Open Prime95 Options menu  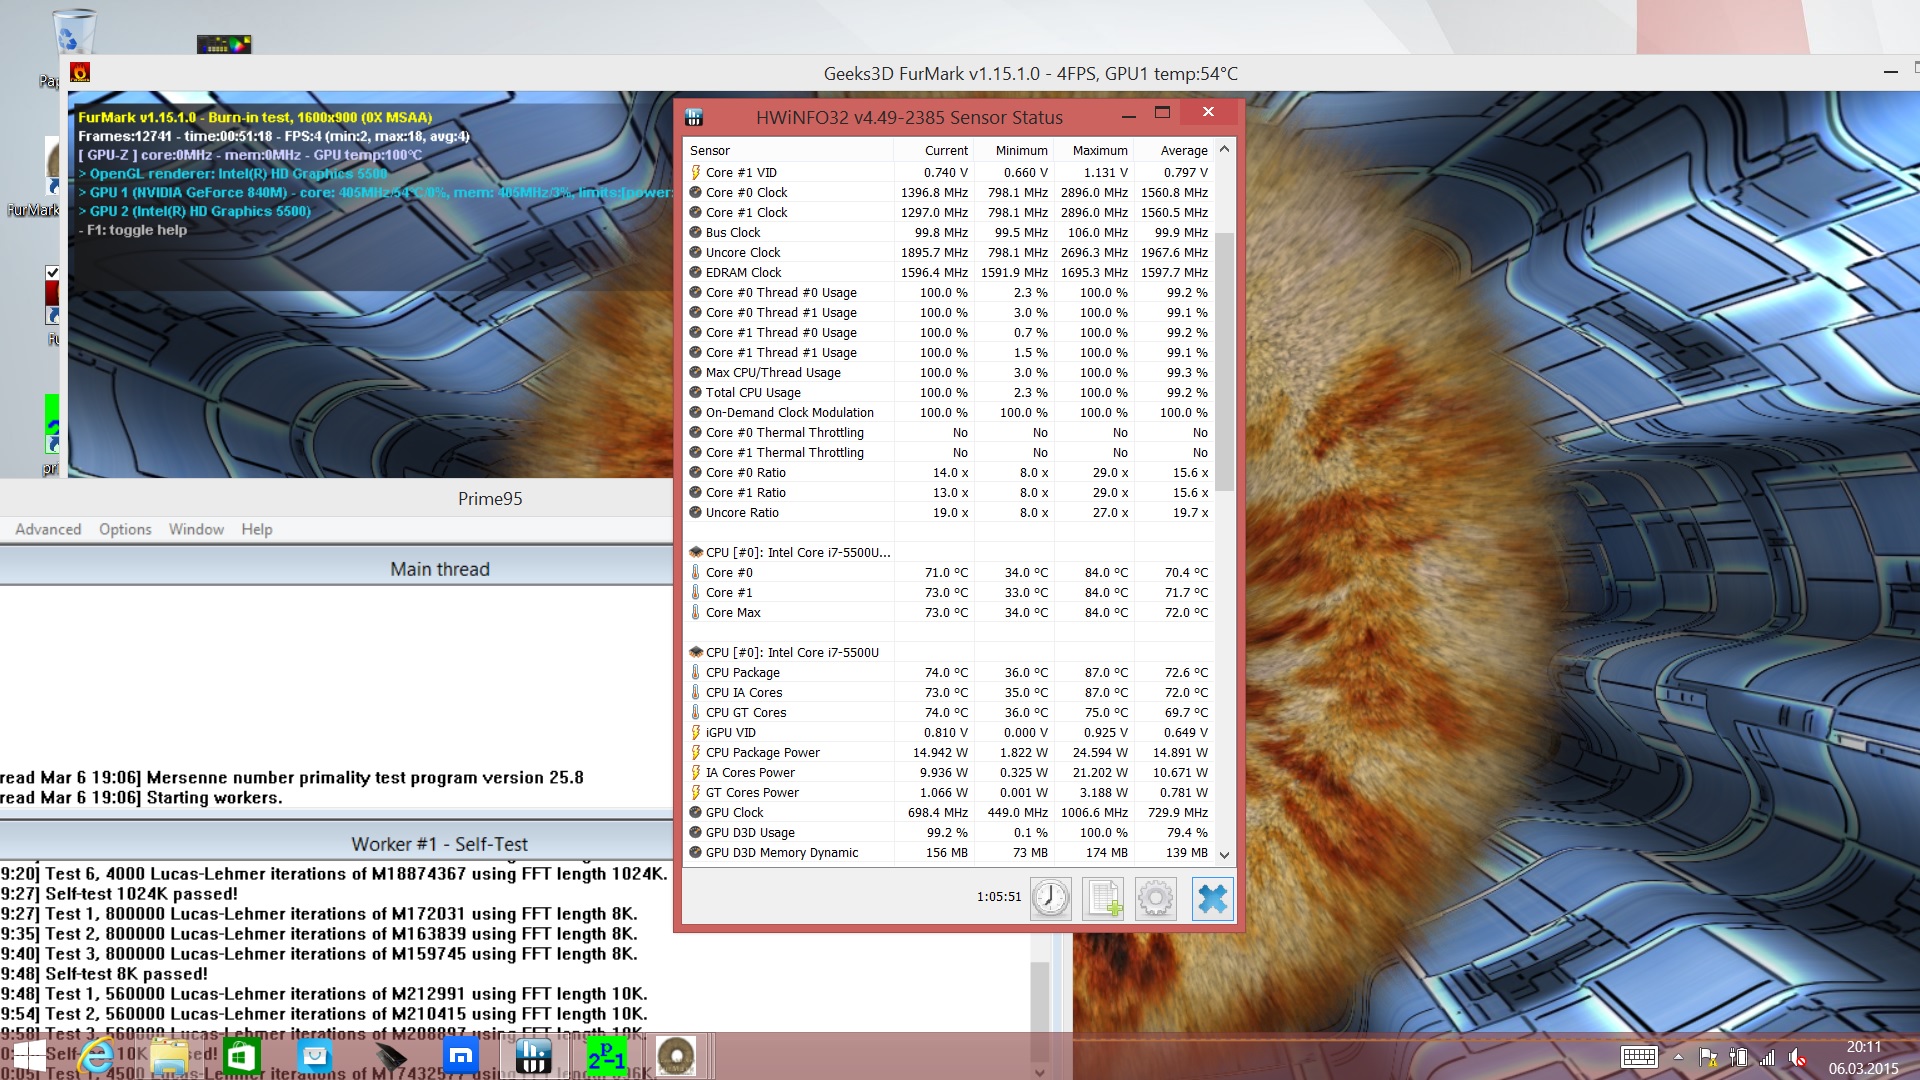(x=125, y=529)
